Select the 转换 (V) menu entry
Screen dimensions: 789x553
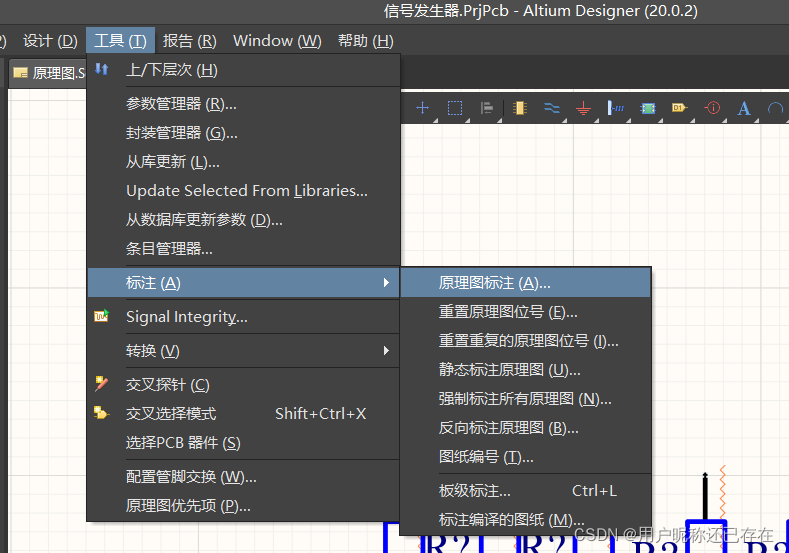tap(244, 350)
